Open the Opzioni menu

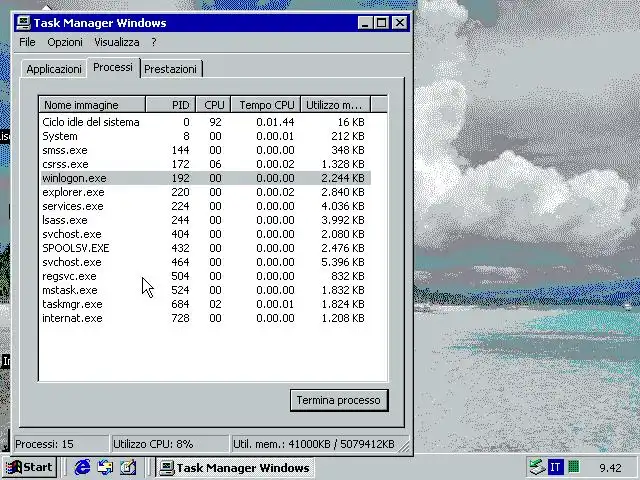pos(65,42)
